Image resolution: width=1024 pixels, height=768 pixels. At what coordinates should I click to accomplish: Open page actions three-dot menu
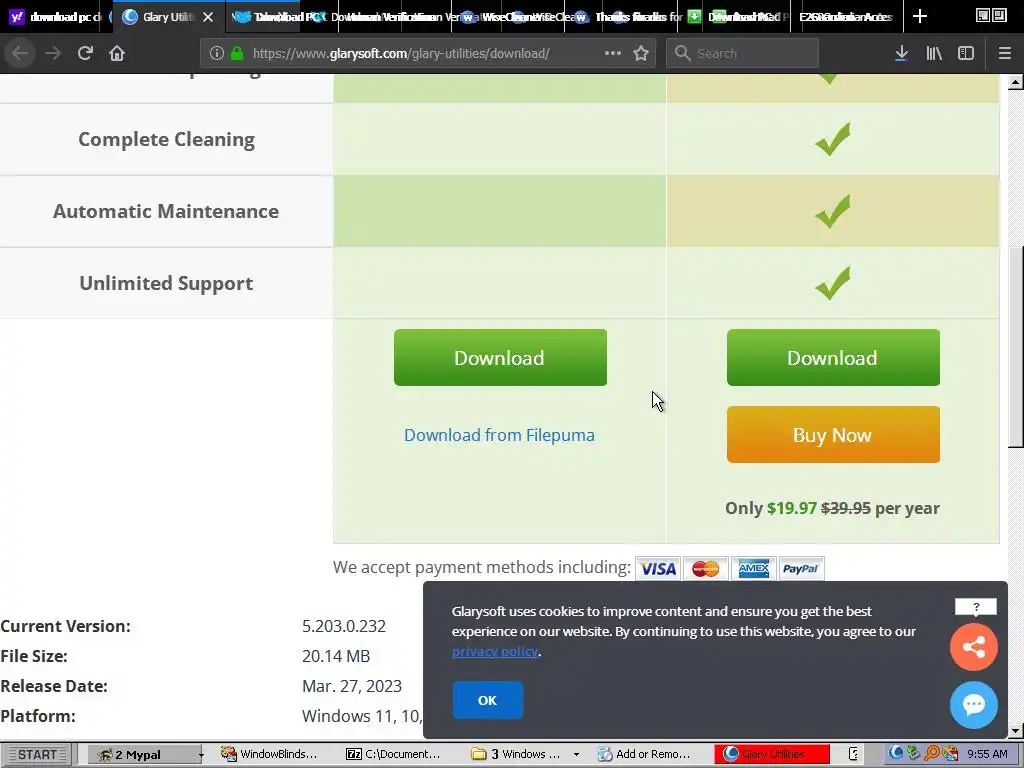pos(613,53)
